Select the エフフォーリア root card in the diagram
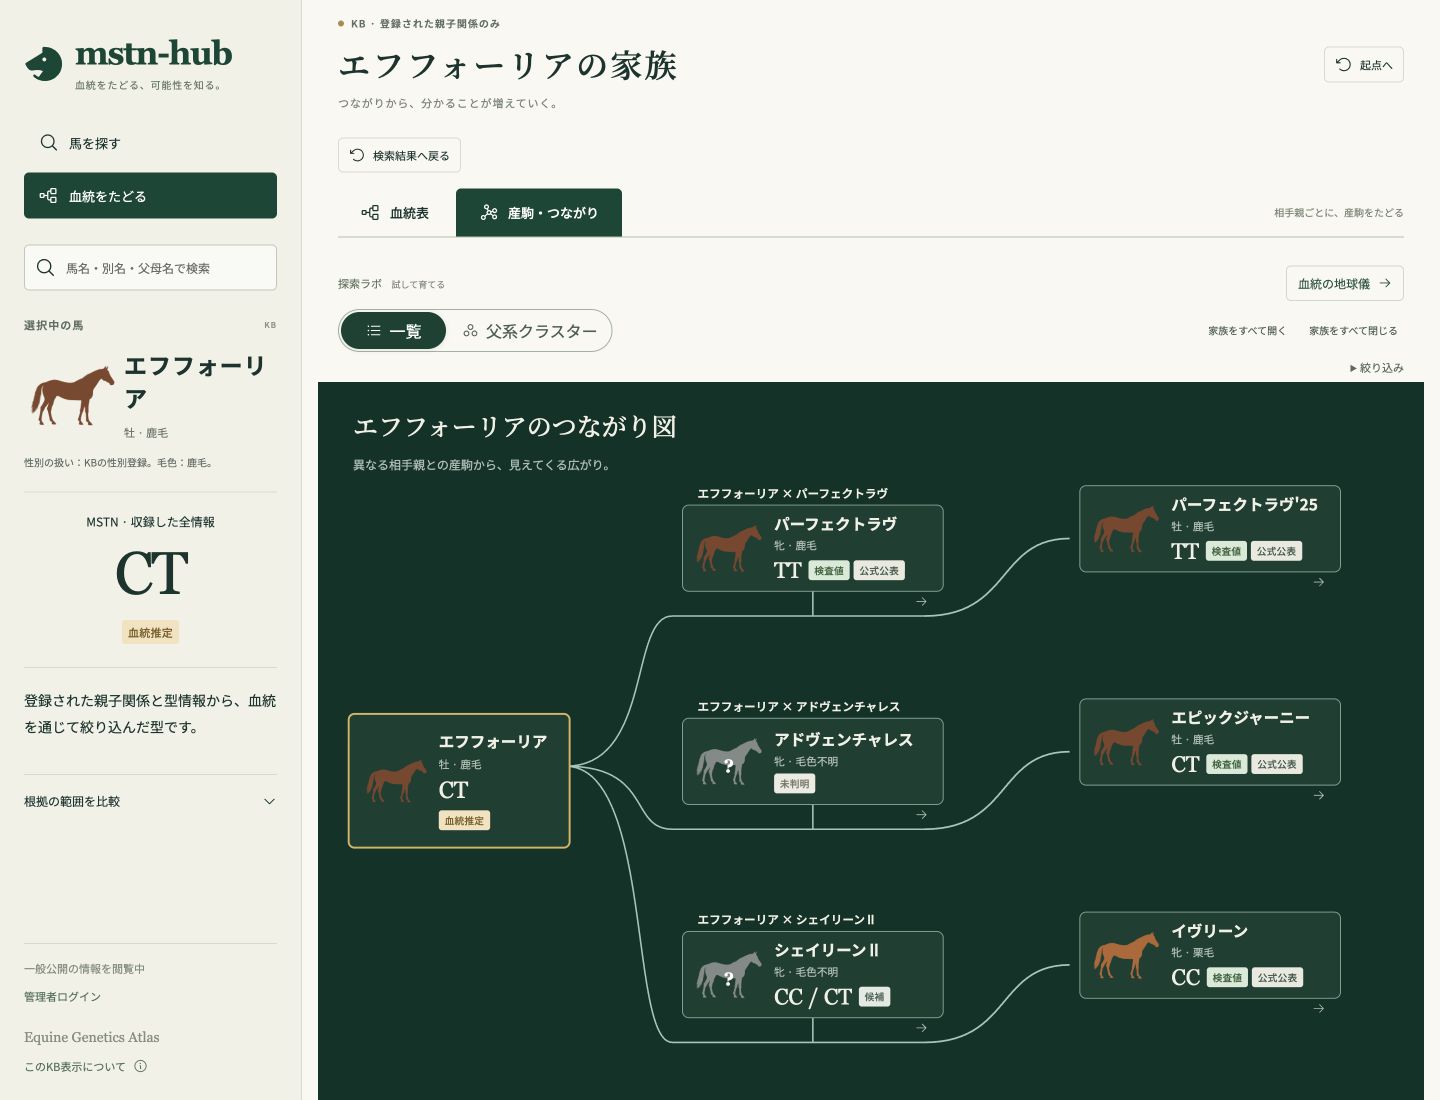 tap(459, 781)
